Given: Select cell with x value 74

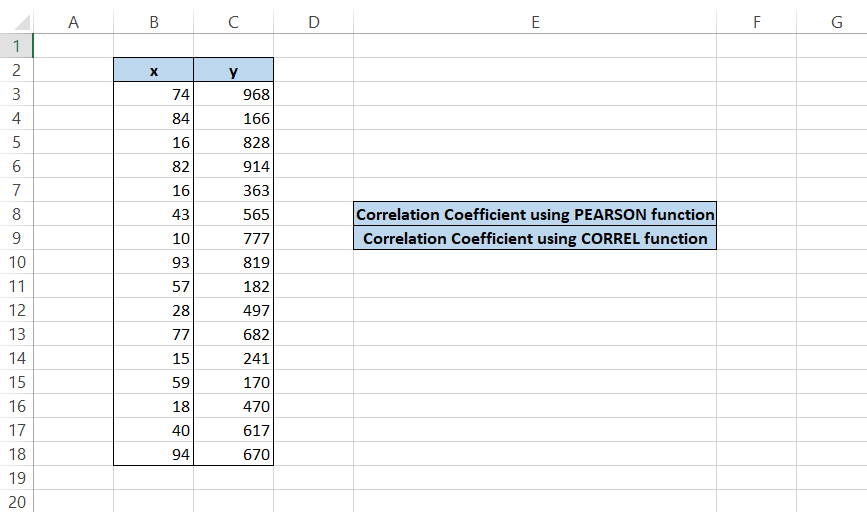Looking at the screenshot, I should click(153, 94).
